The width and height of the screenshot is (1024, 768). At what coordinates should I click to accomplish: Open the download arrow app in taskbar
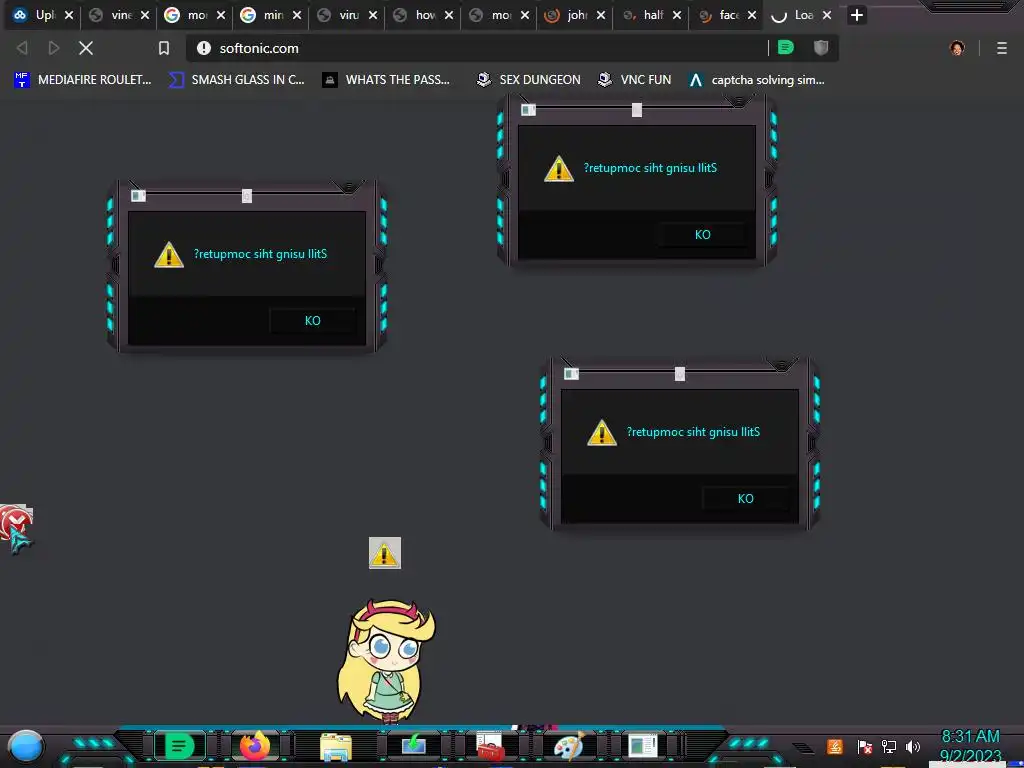point(413,745)
